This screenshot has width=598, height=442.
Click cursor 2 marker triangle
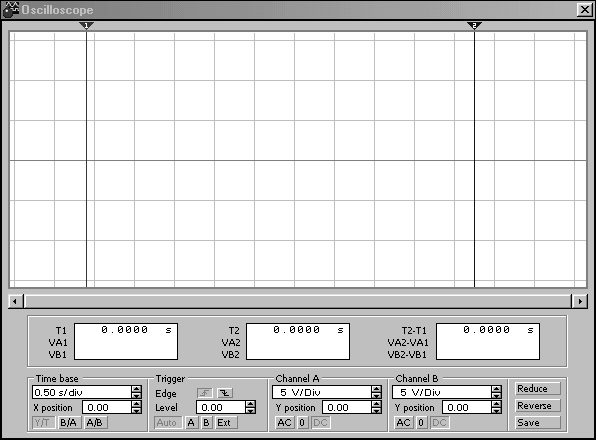pos(474,26)
